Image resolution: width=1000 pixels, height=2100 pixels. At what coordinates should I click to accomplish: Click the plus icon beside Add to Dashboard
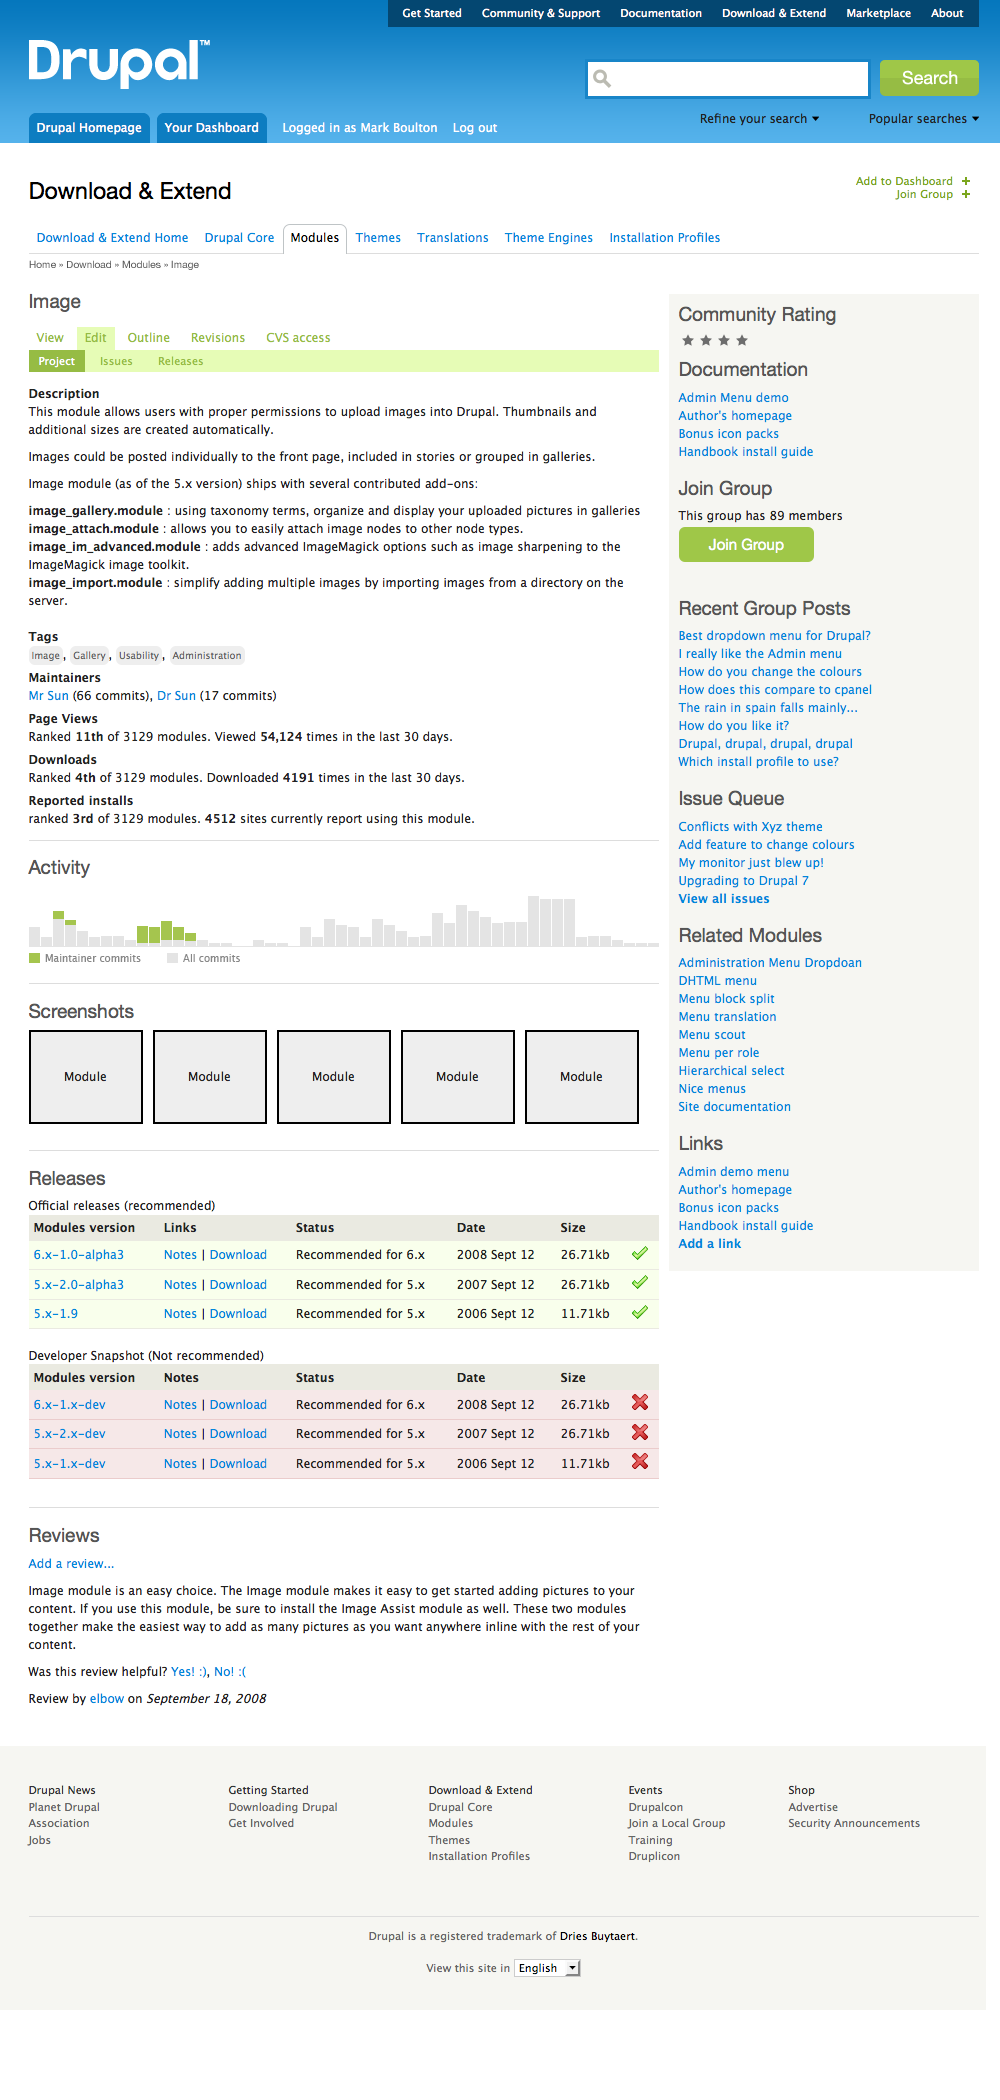tap(966, 181)
